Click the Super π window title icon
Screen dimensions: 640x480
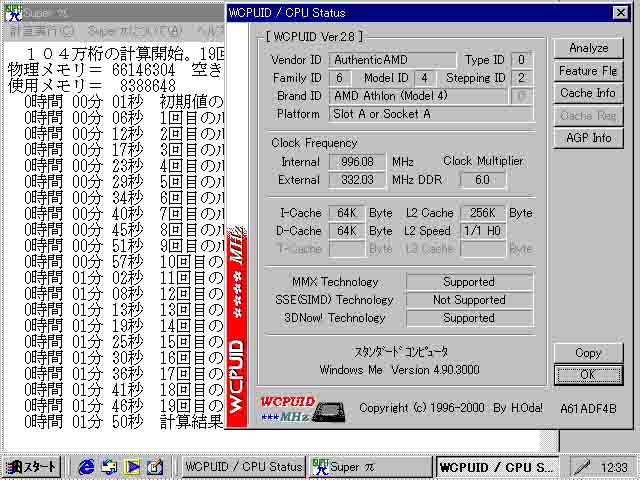click(13, 13)
